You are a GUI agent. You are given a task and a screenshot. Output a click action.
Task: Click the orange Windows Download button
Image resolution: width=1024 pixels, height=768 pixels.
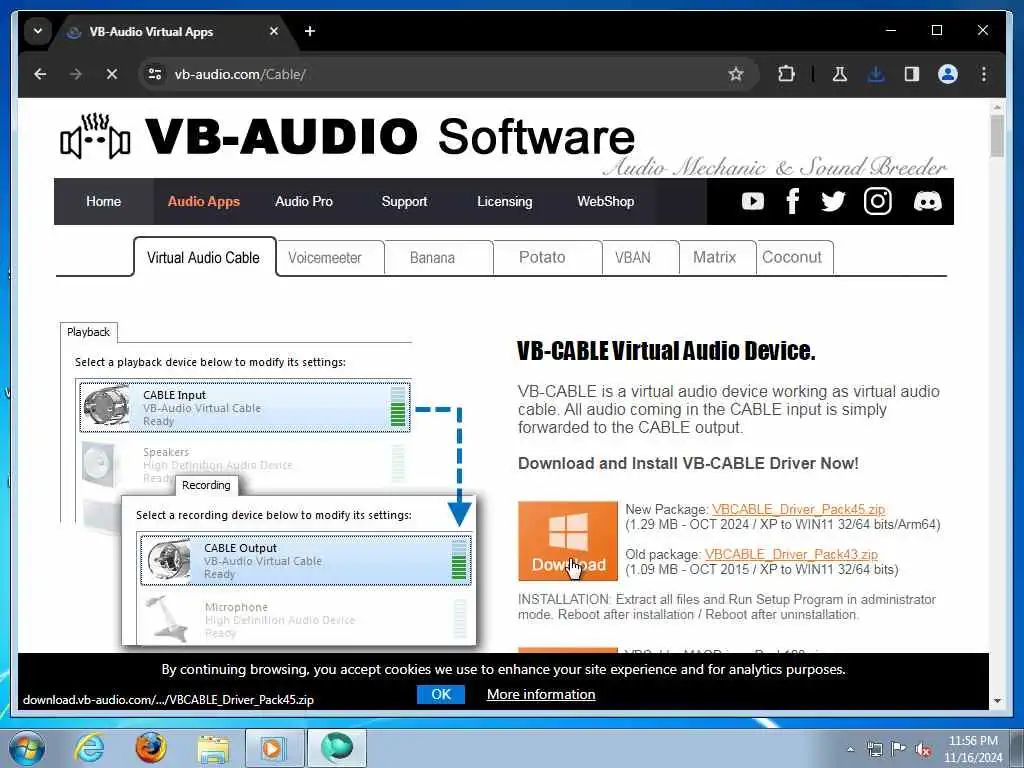tap(568, 541)
